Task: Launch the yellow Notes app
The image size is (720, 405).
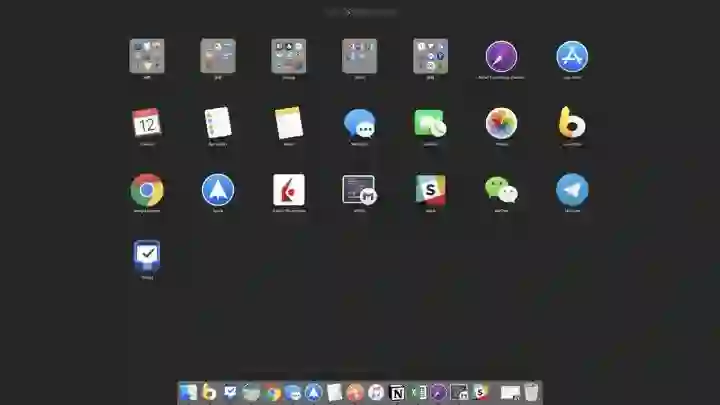Action: 288,123
